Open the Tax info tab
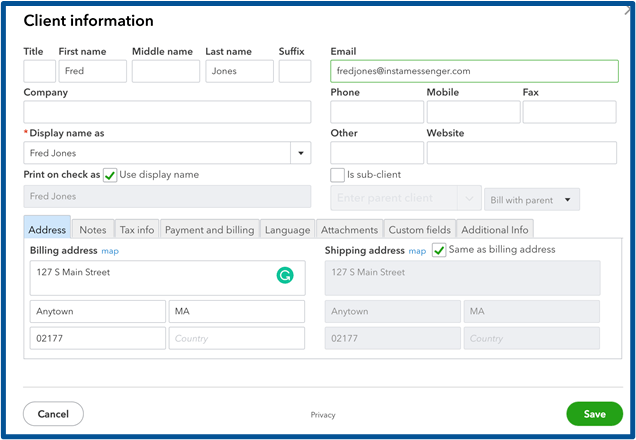Image resolution: width=636 pixels, height=440 pixels. 137,229
